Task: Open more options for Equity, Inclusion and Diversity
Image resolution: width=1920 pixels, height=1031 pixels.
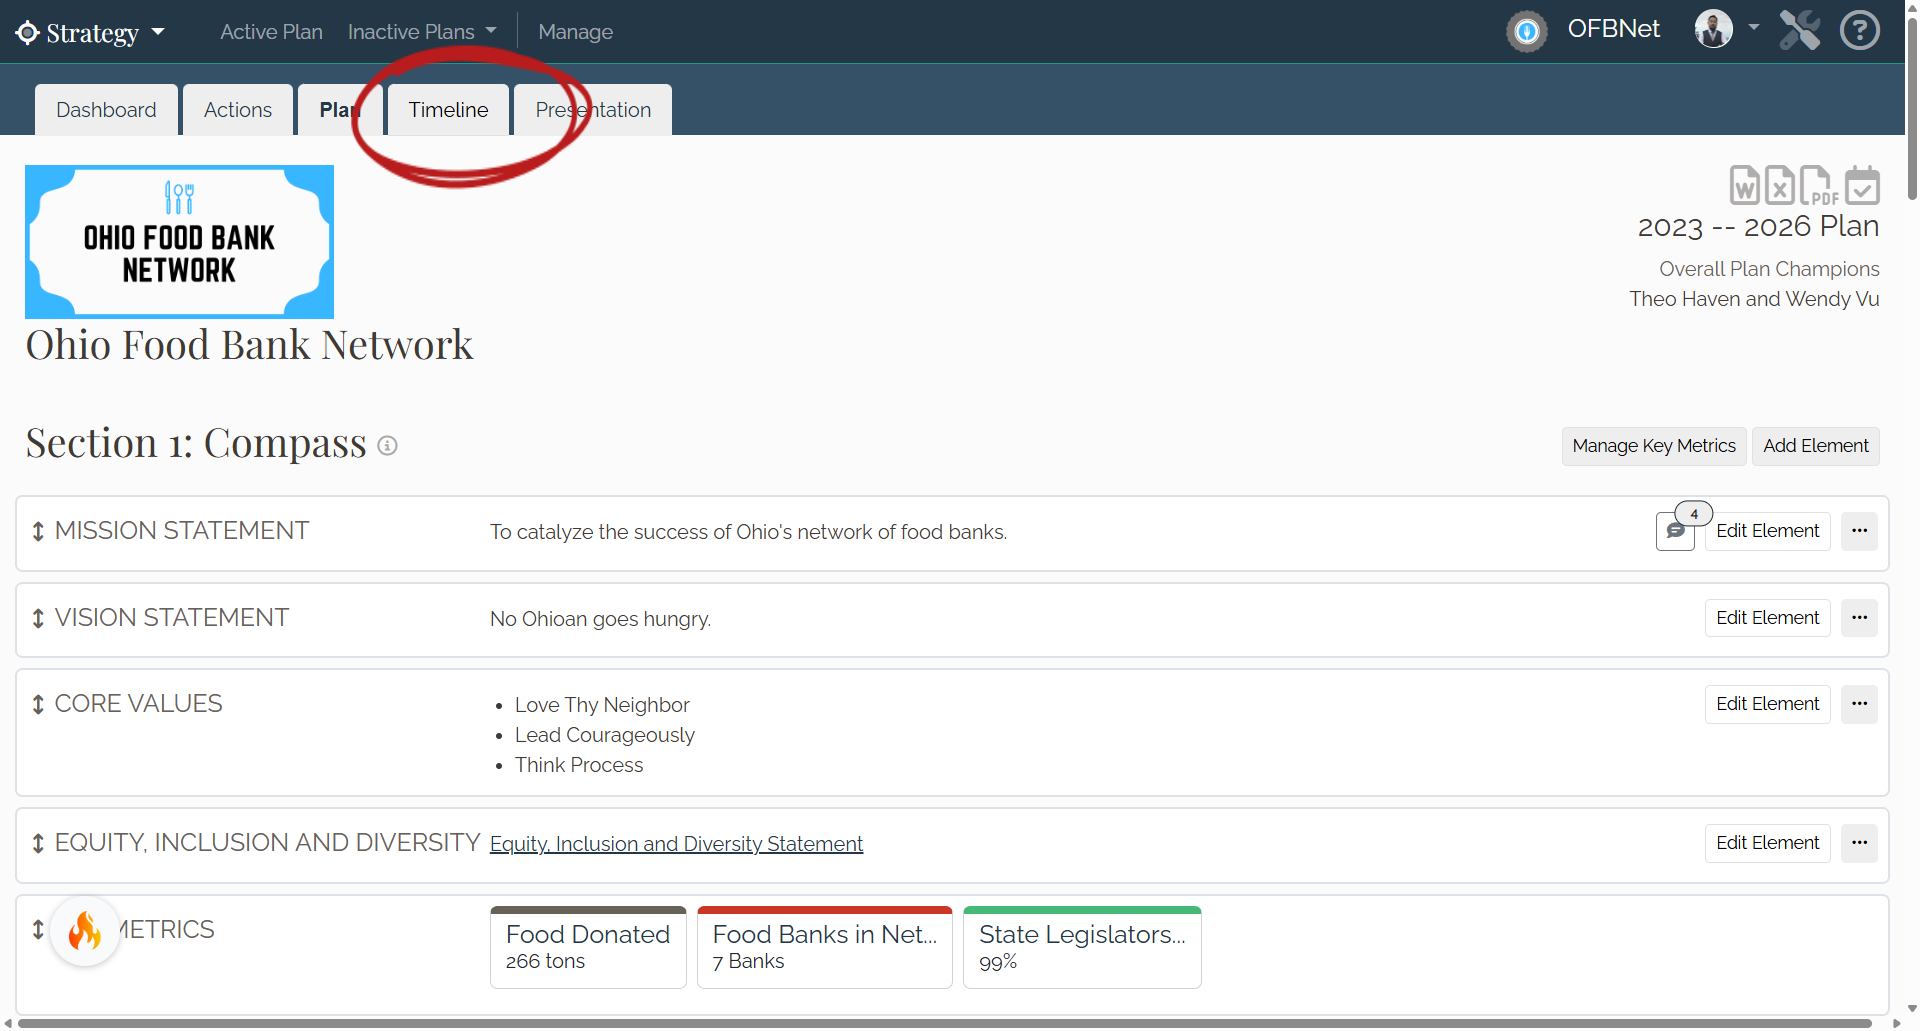Action: [x=1859, y=843]
